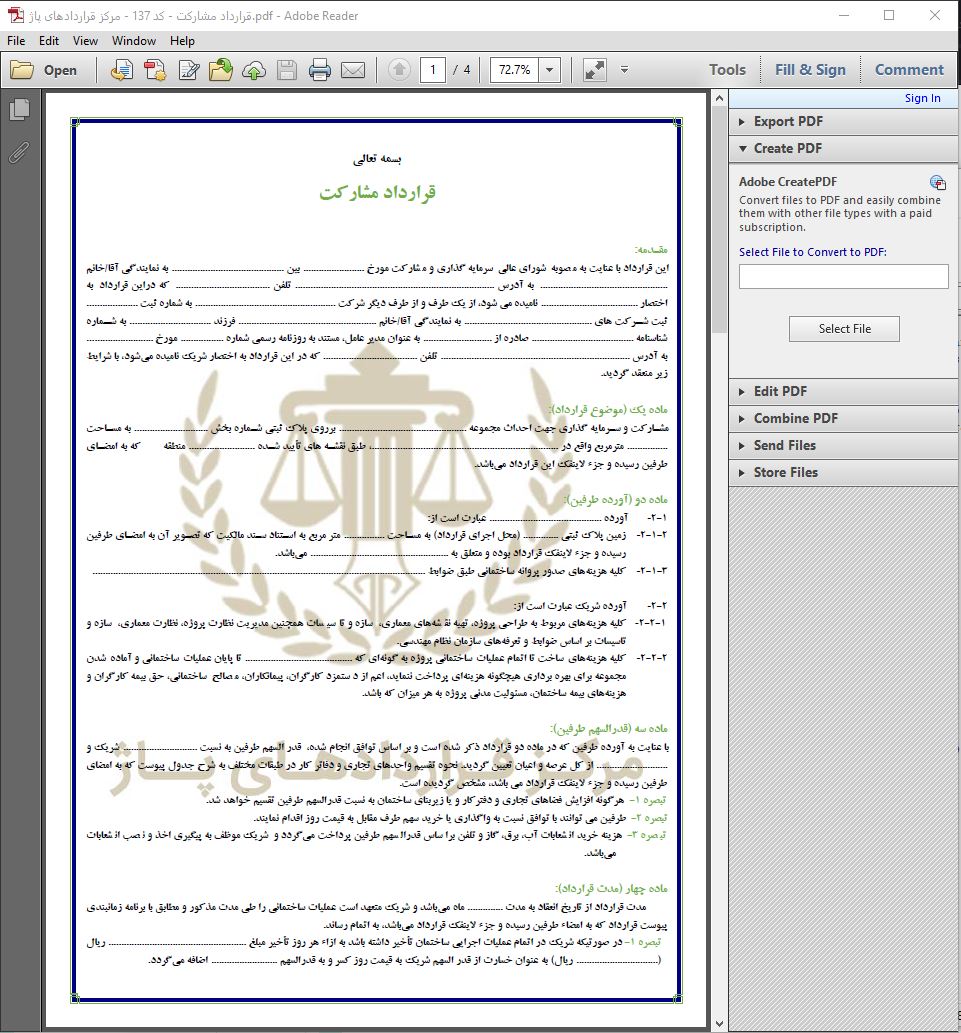Click the Open file folder icon

click(x=22, y=70)
